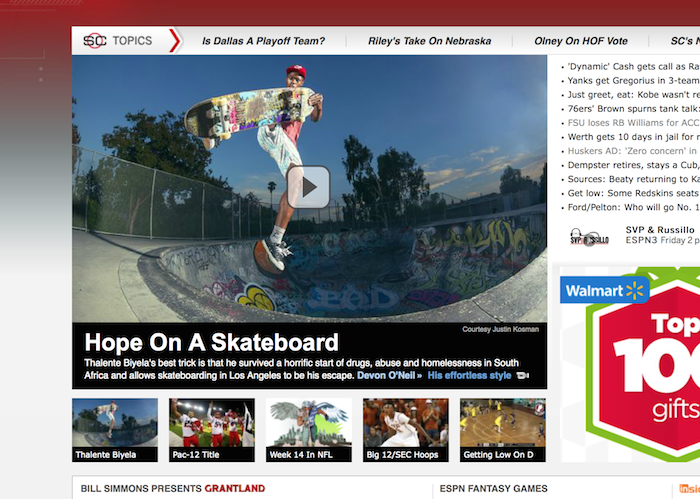Open the Dempster retires headline
700x499 pixels.
pyautogui.click(x=633, y=165)
